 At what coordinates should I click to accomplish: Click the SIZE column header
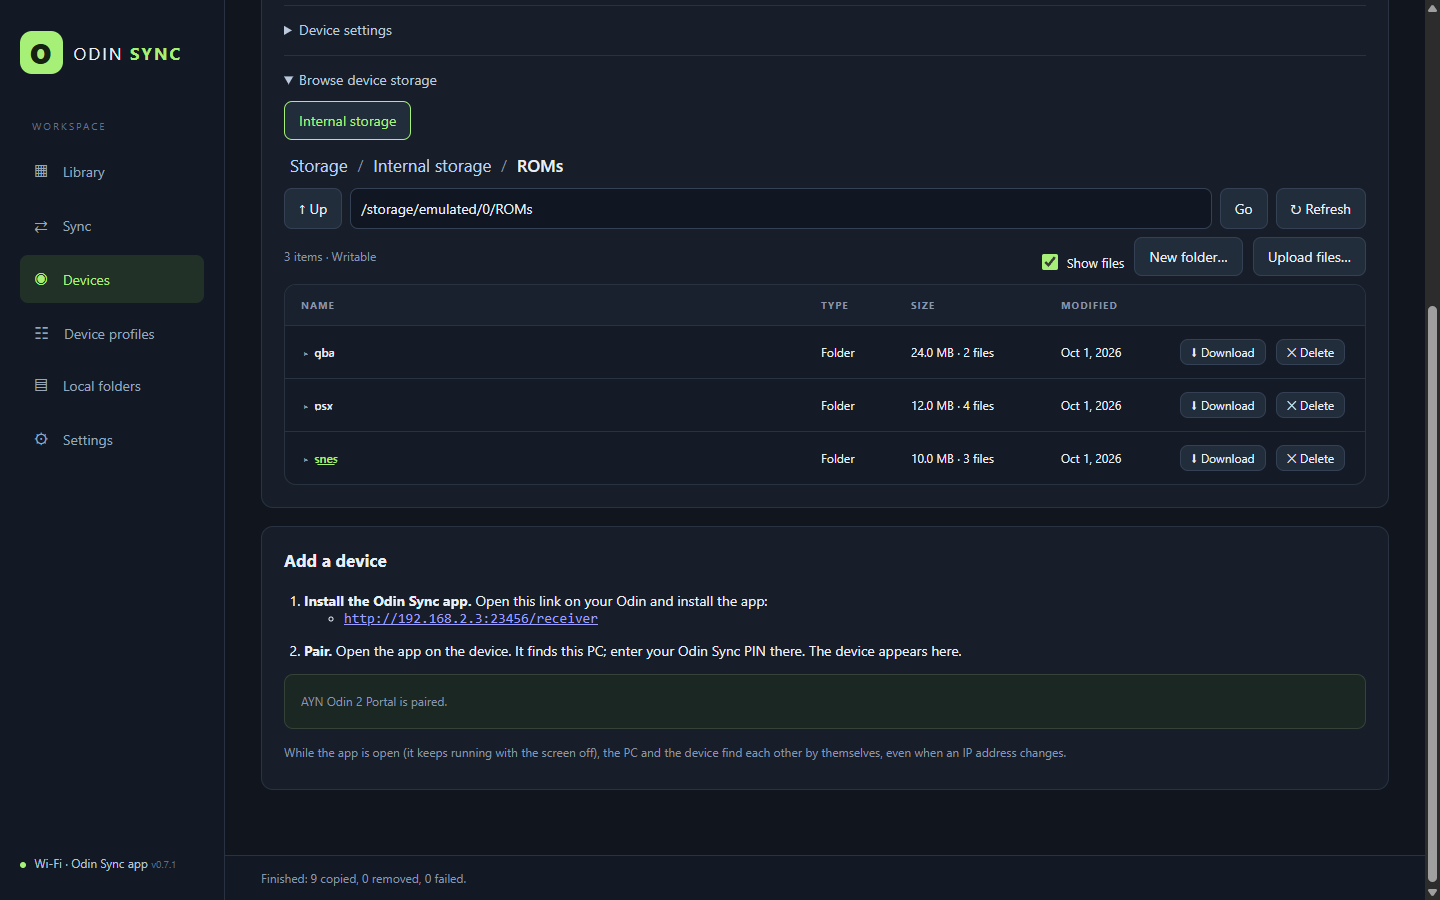pyautogui.click(x=923, y=305)
